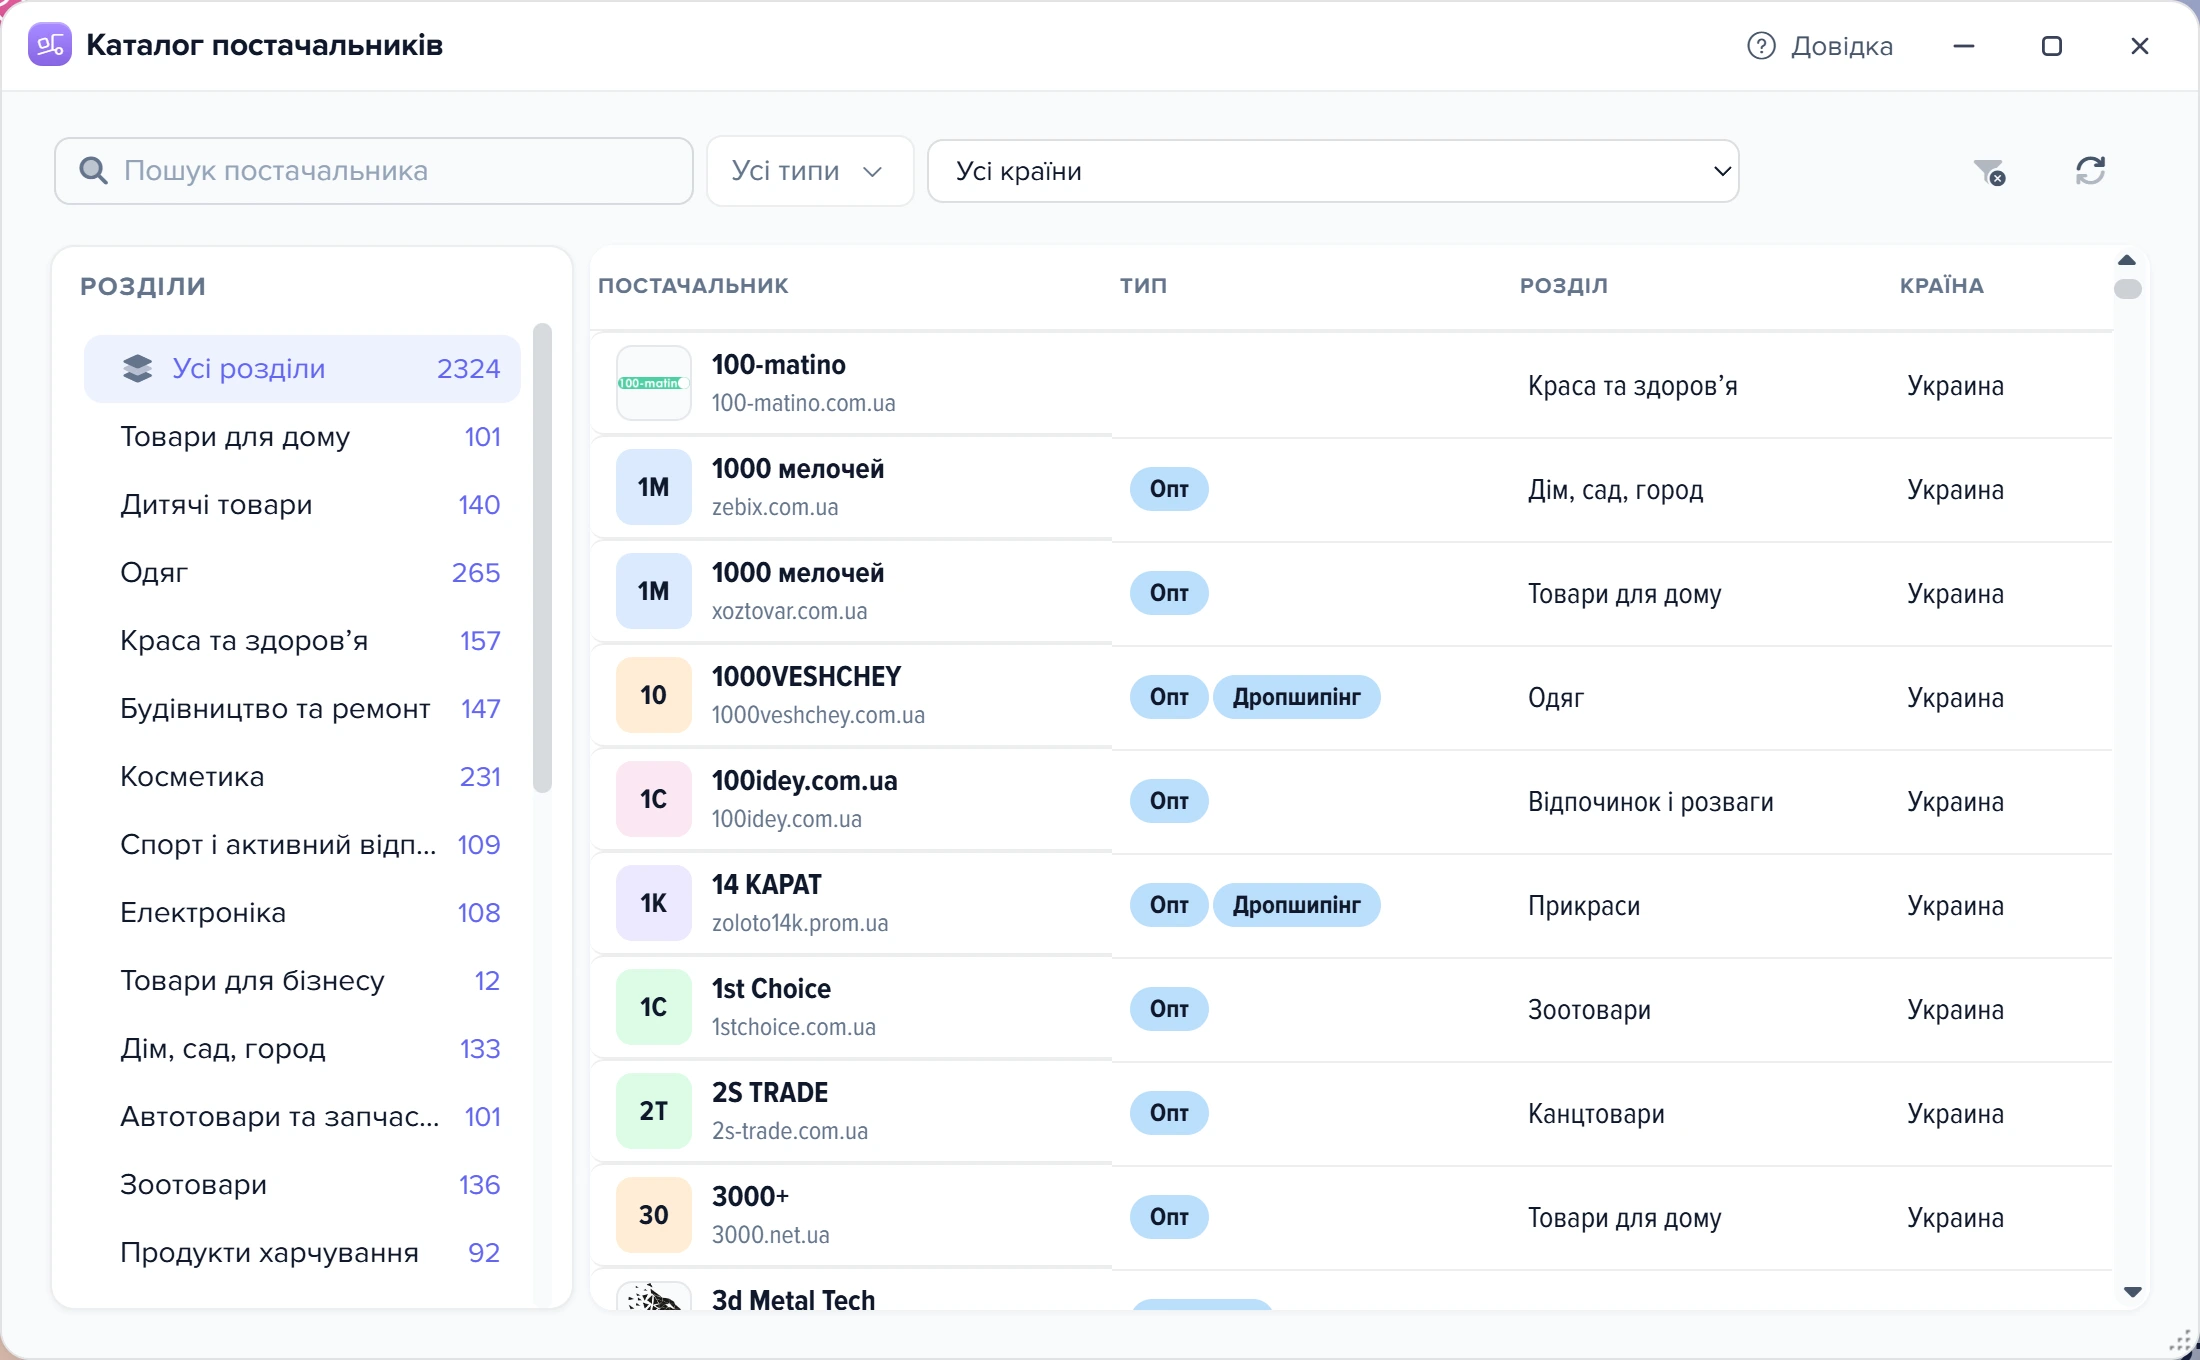2200x1360 pixels.
Task: Select Товари для дому section
Action: click(x=302, y=437)
